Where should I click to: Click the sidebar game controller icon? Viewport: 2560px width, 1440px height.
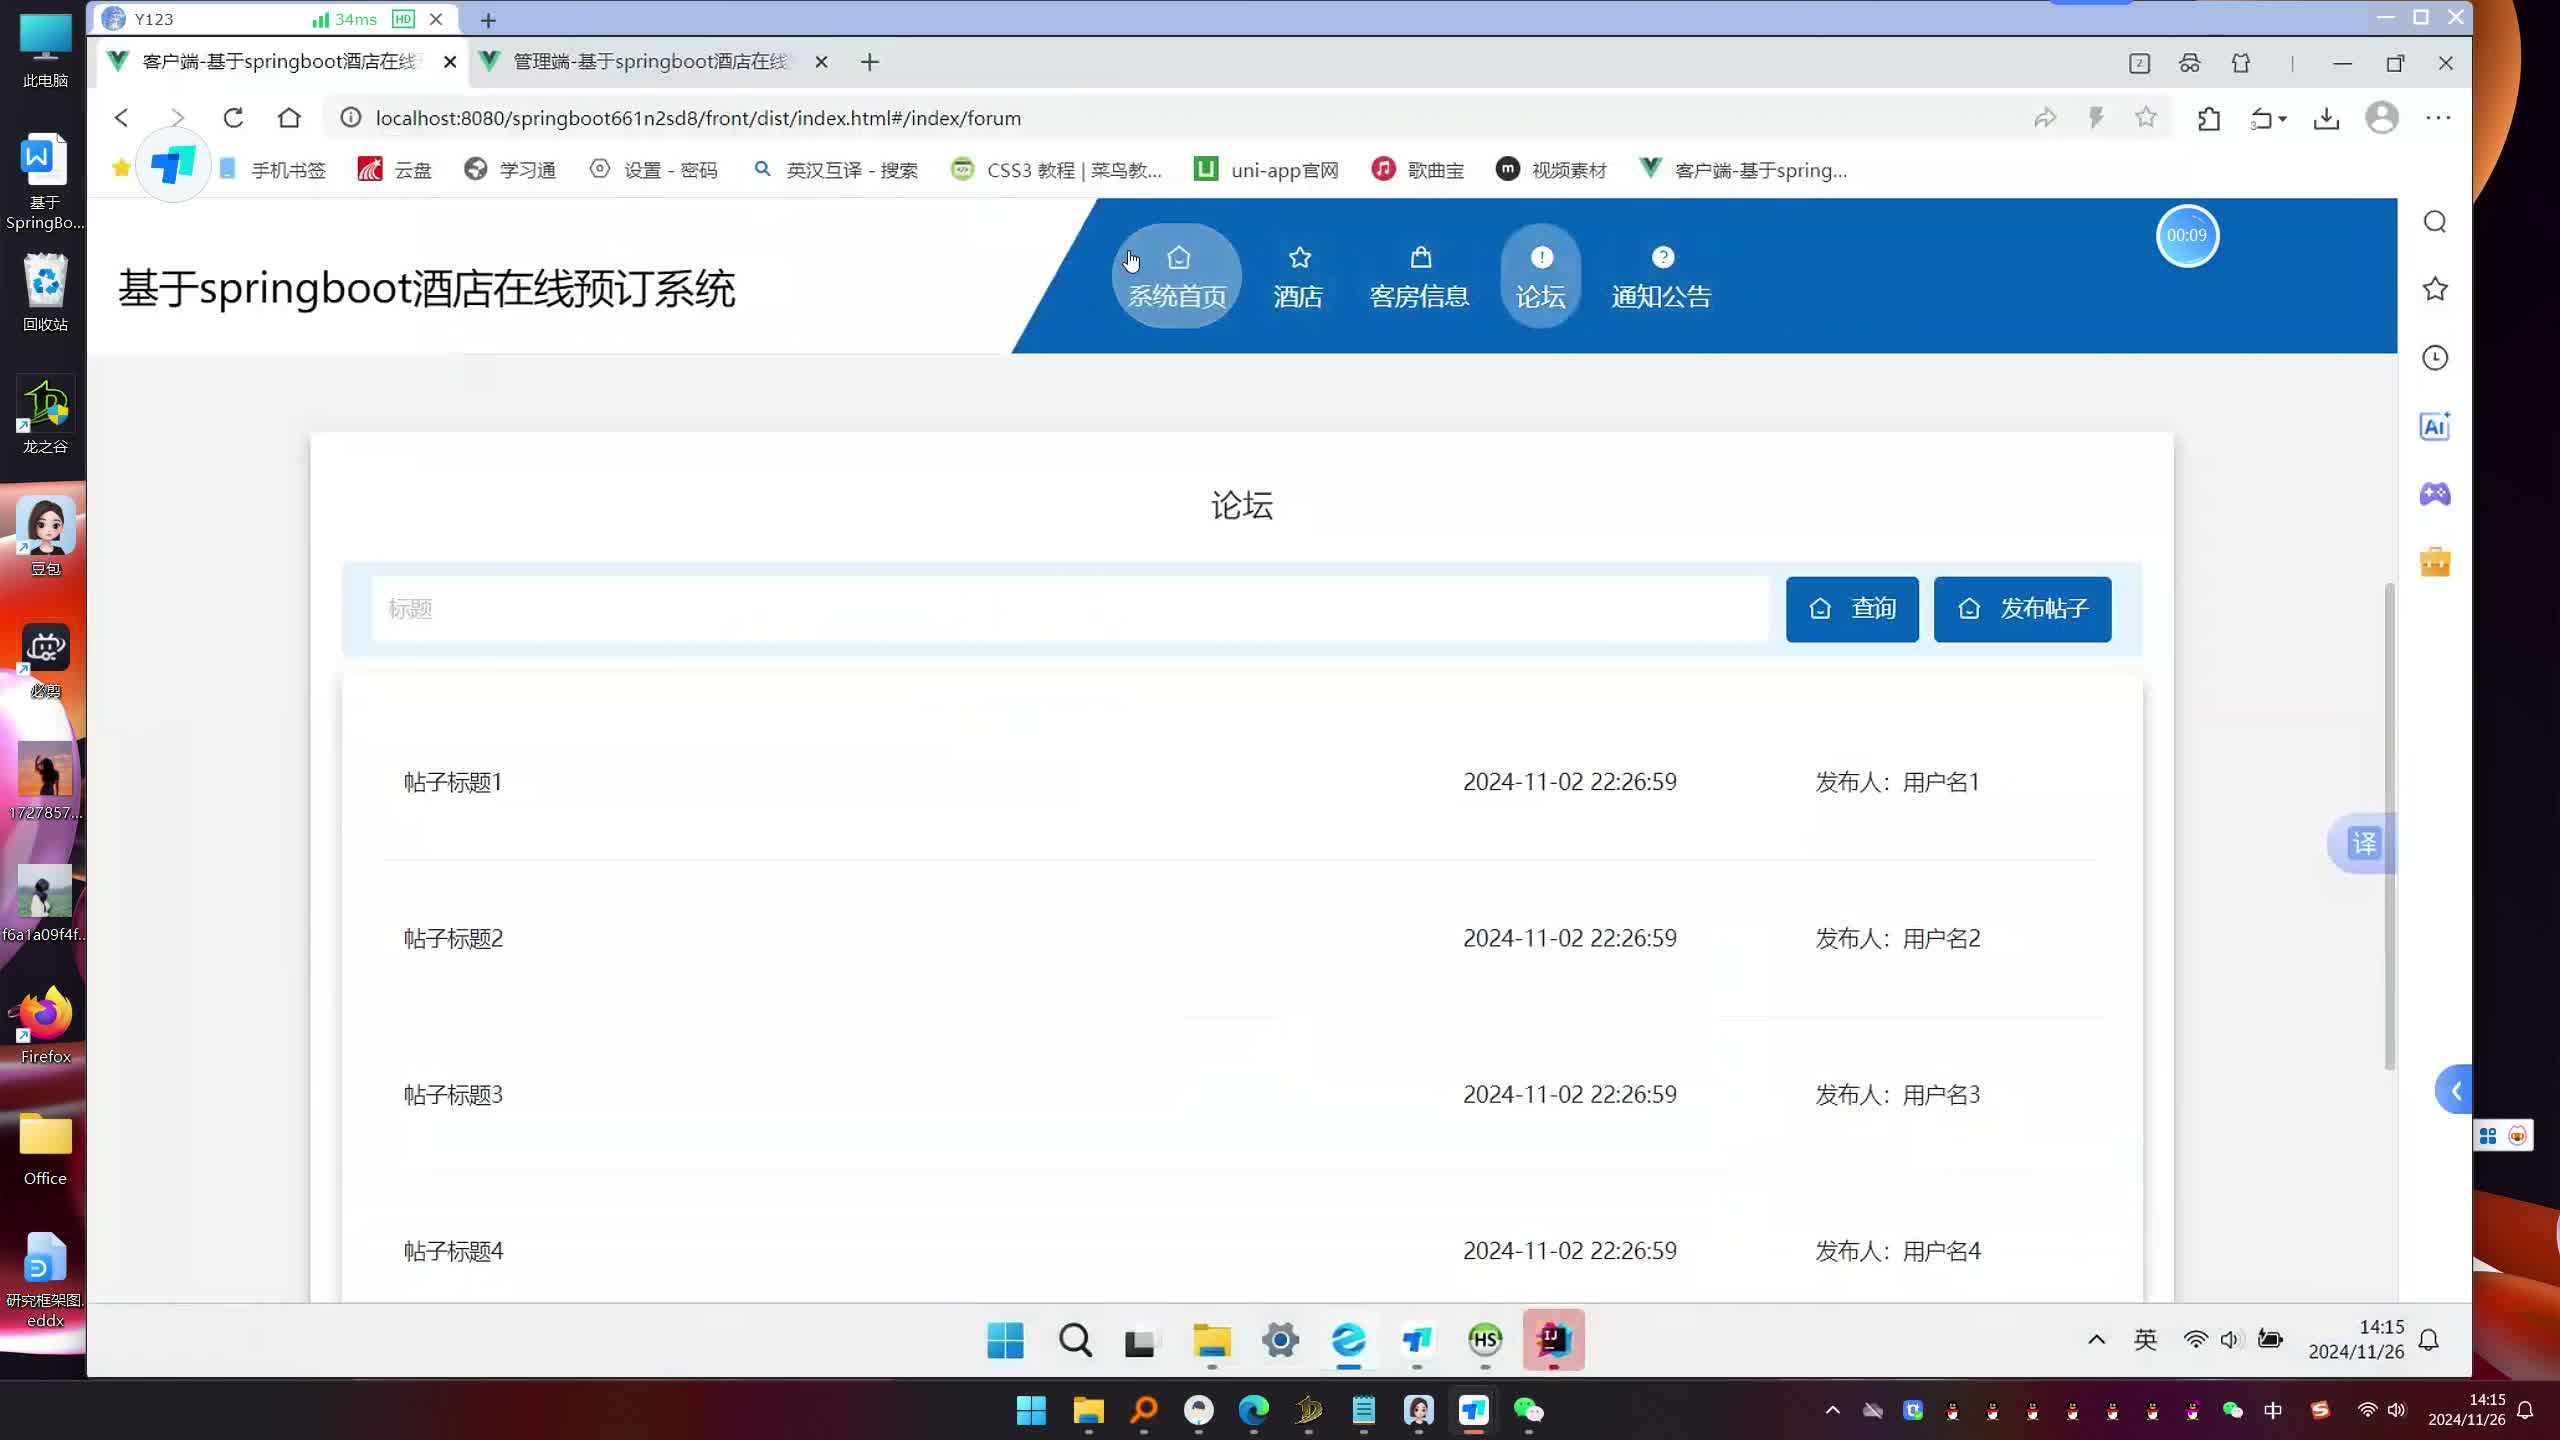[x=2435, y=494]
